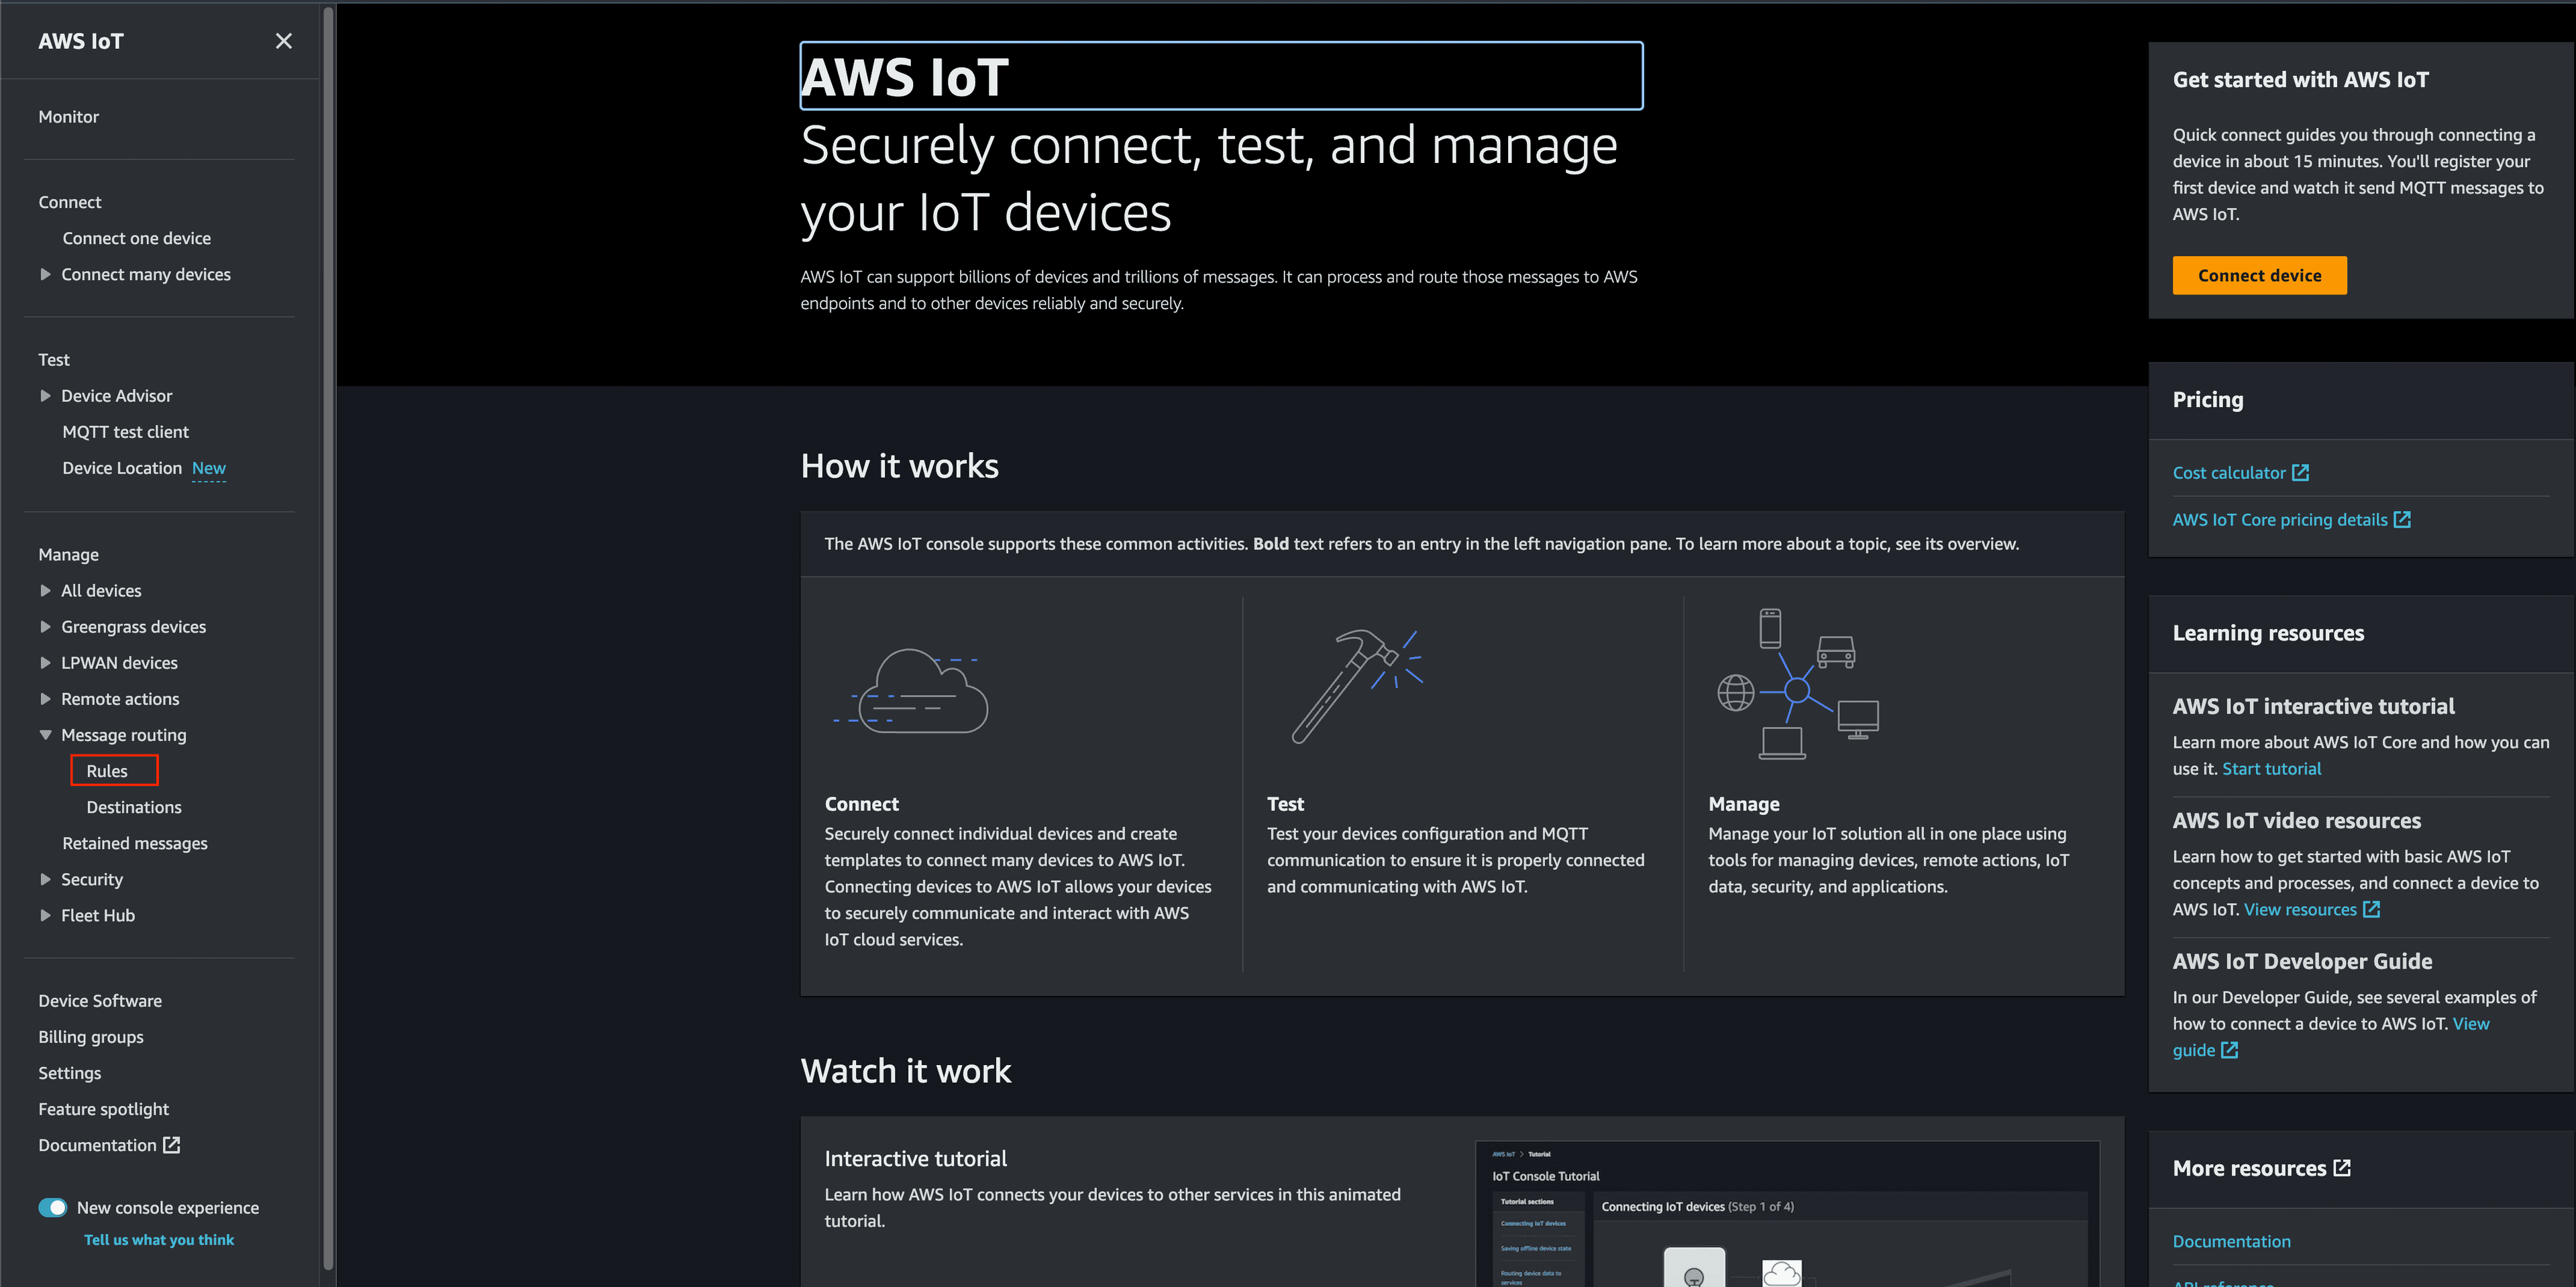Click the New badge beside Device Location

(x=209, y=468)
